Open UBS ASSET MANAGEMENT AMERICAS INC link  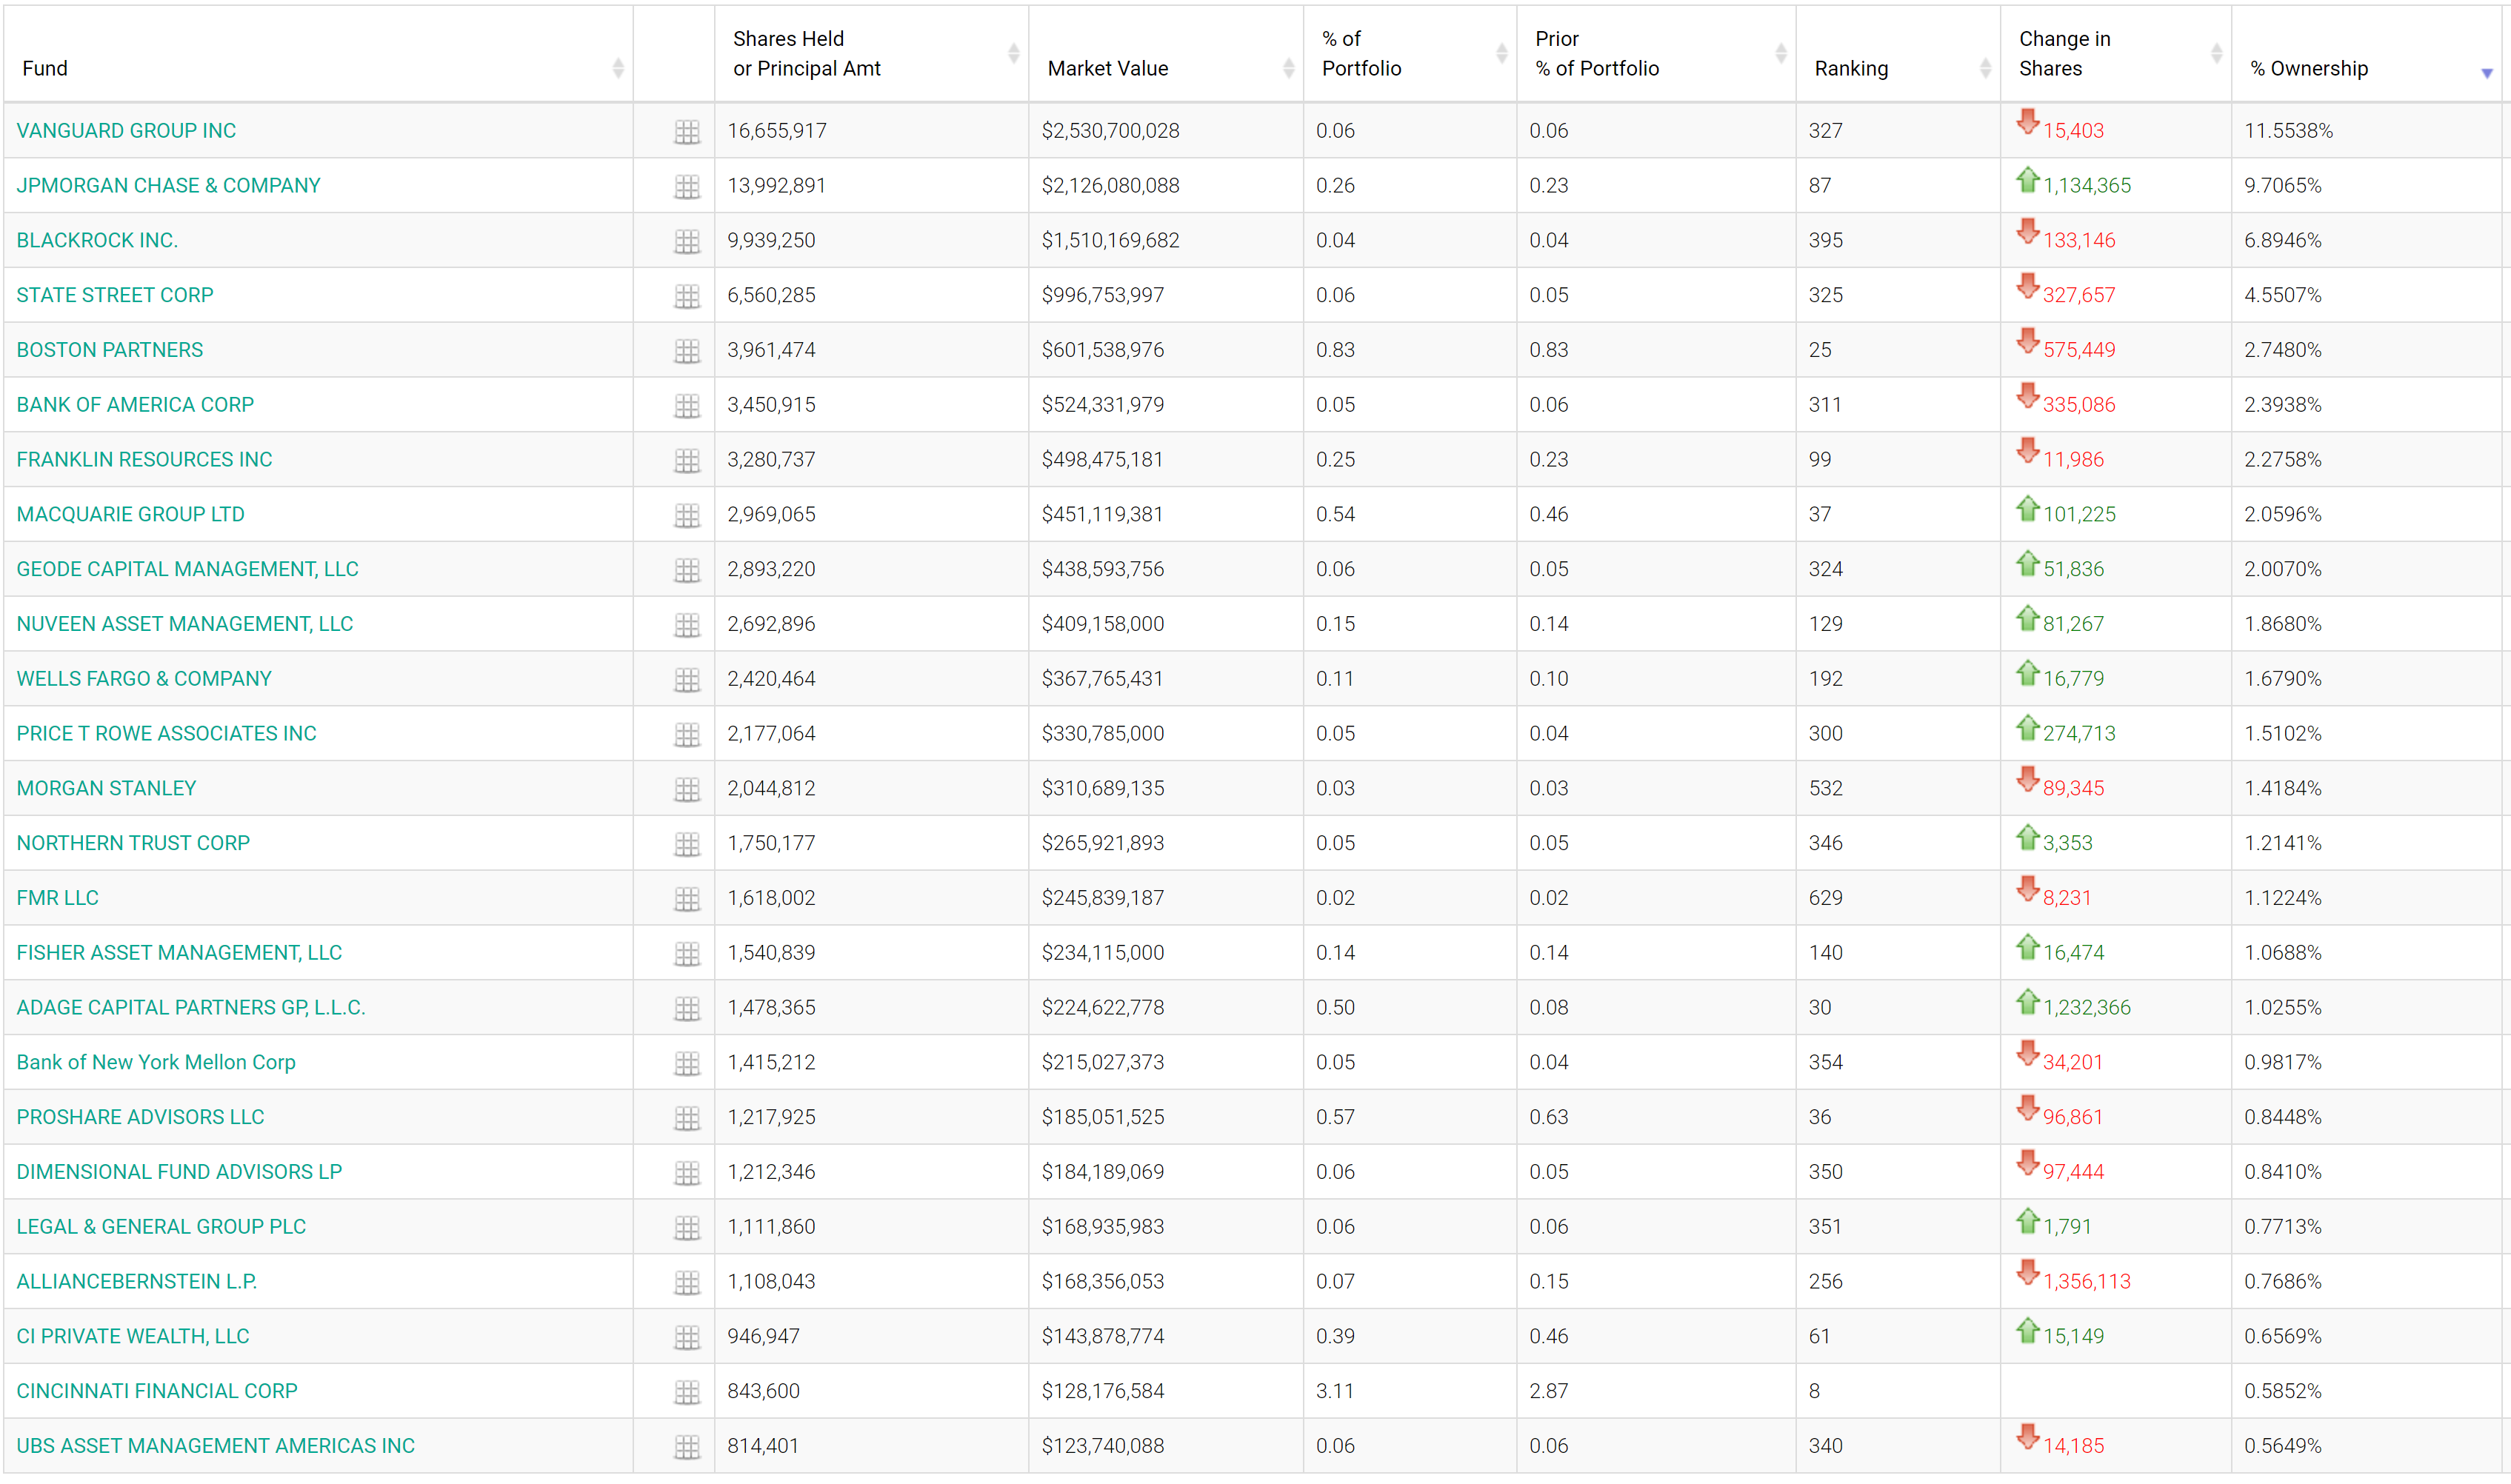click(215, 1446)
